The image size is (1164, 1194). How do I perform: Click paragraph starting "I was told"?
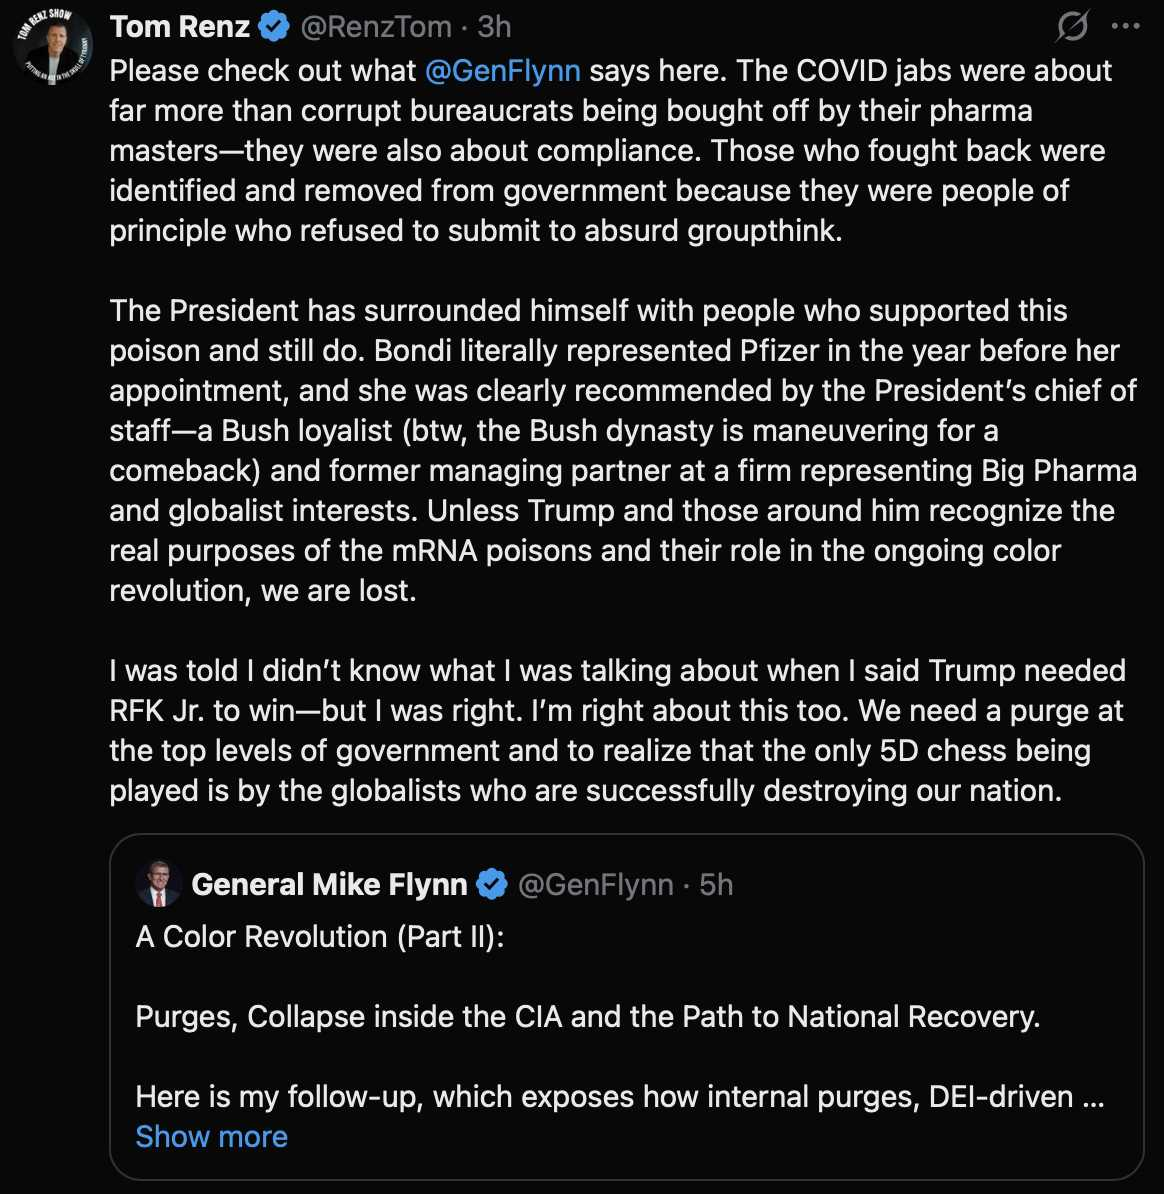coord(600,730)
